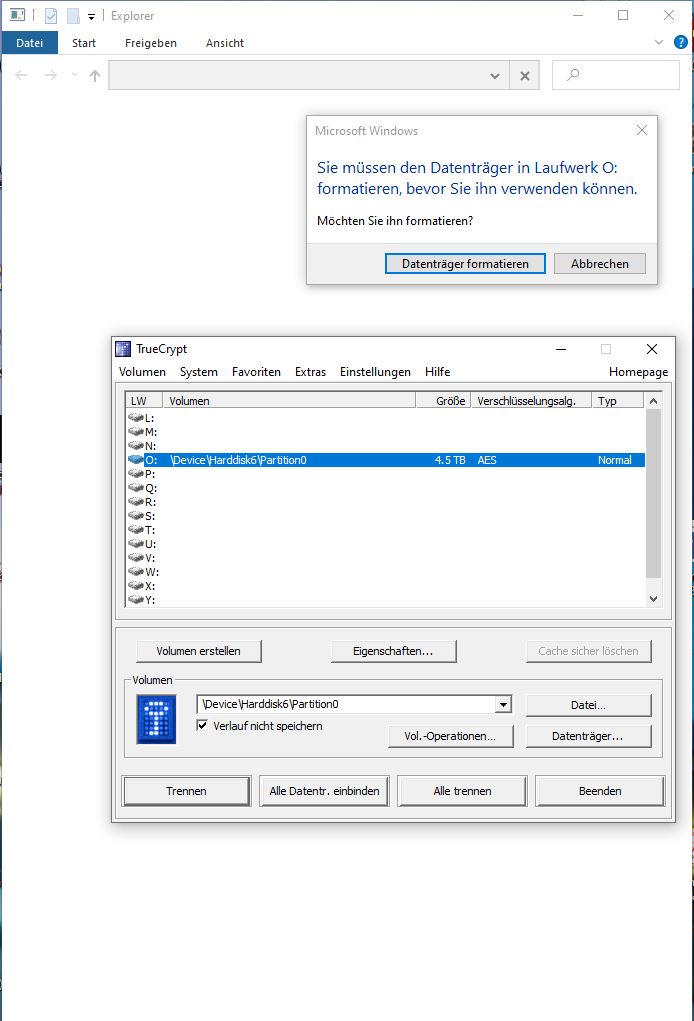Select drive letter S: slot
The image size is (694, 1021).
click(x=385, y=516)
